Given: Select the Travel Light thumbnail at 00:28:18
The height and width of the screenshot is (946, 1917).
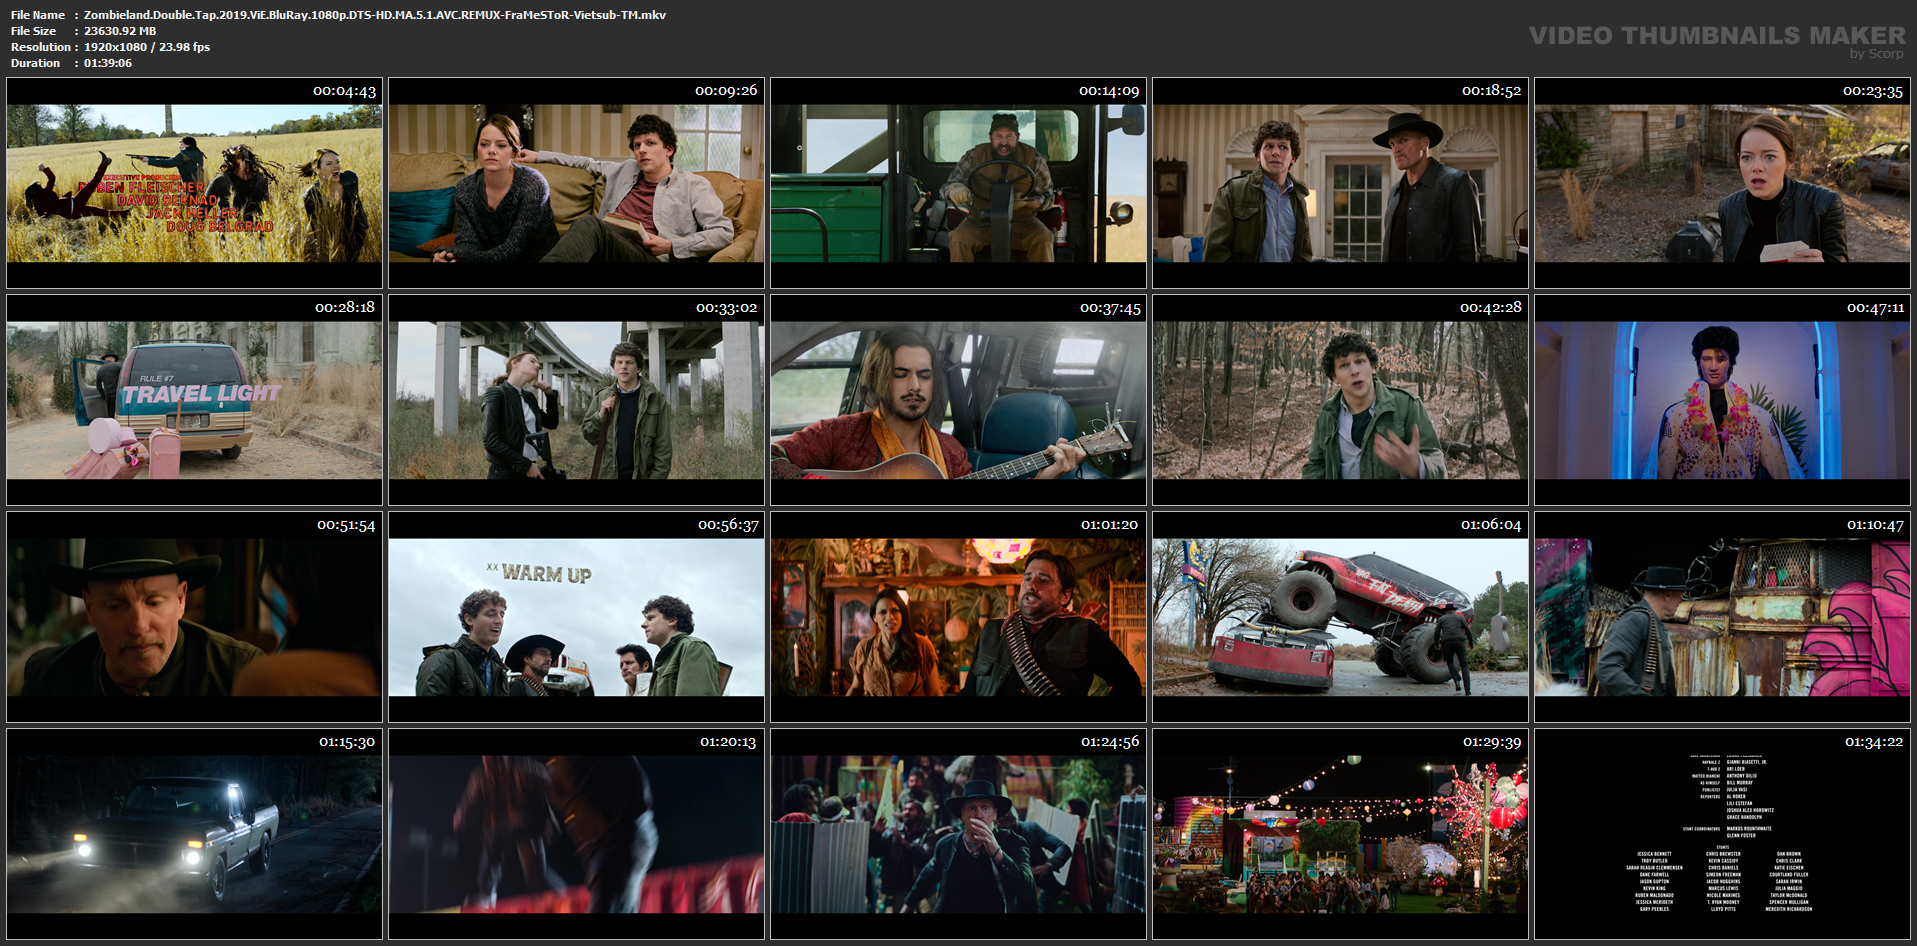Looking at the screenshot, I should tap(194, 400).
